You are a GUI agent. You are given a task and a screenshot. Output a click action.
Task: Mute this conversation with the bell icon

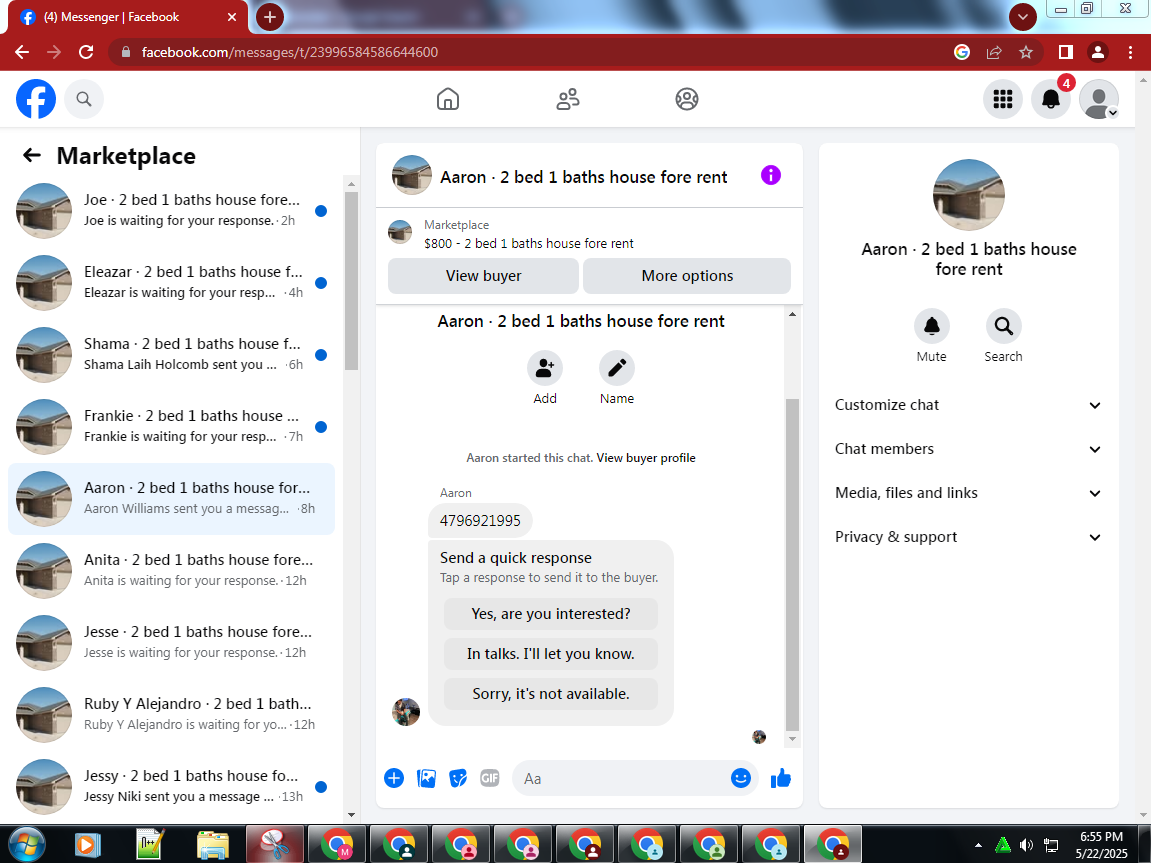click(x=932, y=326)
